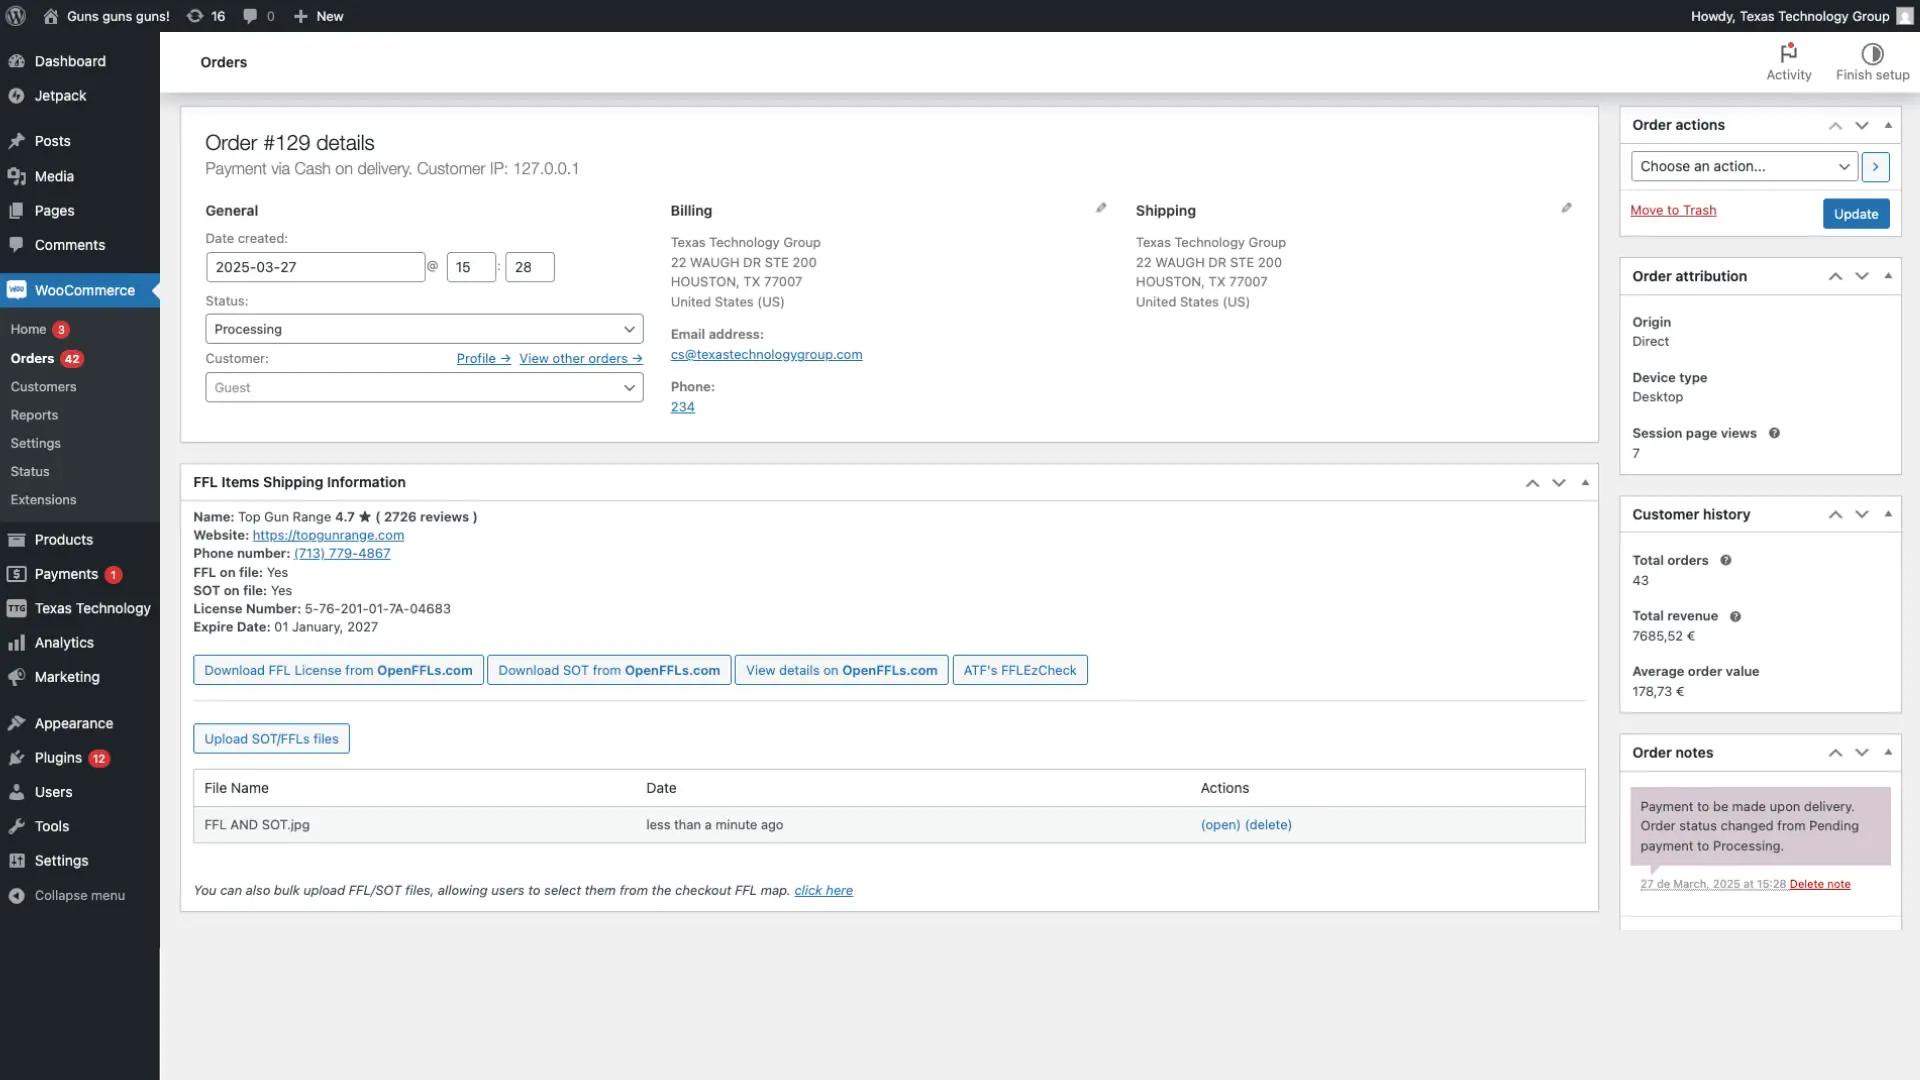Image resolution: width=1920 pixels, height=1080 pixels.
Task: Click the New content plus button
Action: click(318, 16)
